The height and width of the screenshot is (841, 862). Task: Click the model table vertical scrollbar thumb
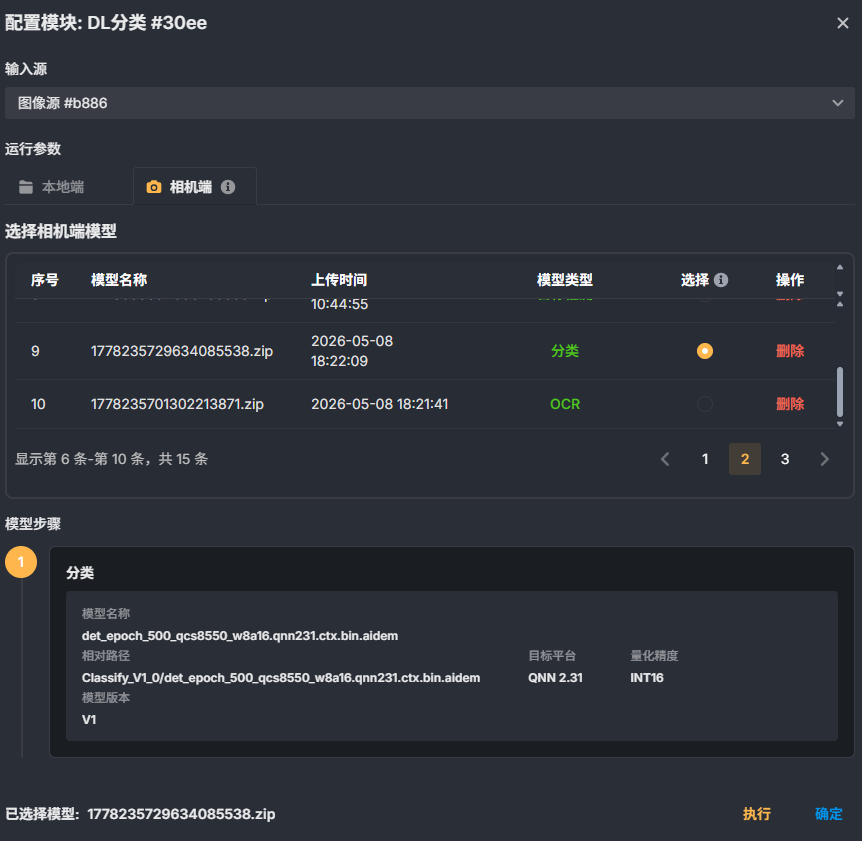[840, 392]
